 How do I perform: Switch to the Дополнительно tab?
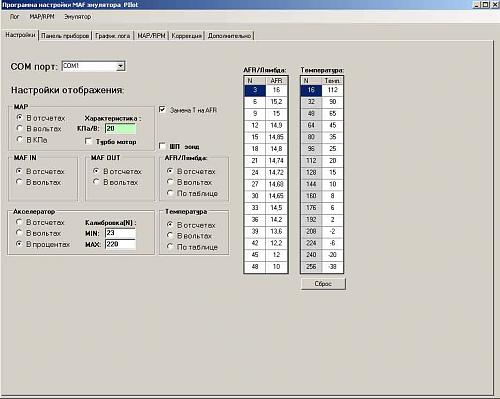pyautogui.click(x=229, y=36)
